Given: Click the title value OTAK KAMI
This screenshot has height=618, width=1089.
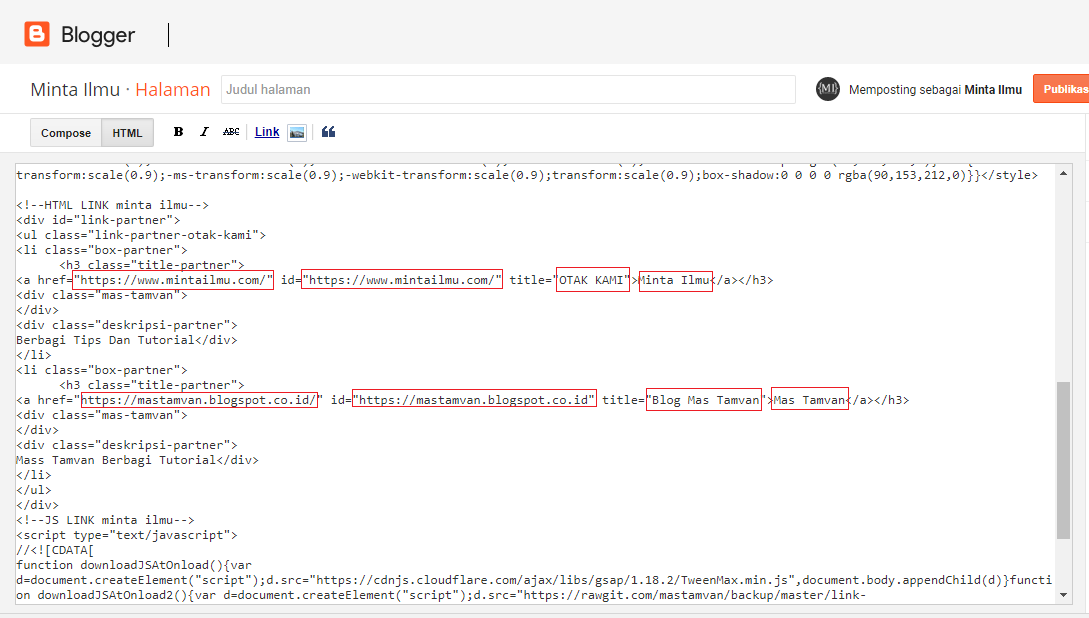Looking at the screenshot, I should [592, 280].
